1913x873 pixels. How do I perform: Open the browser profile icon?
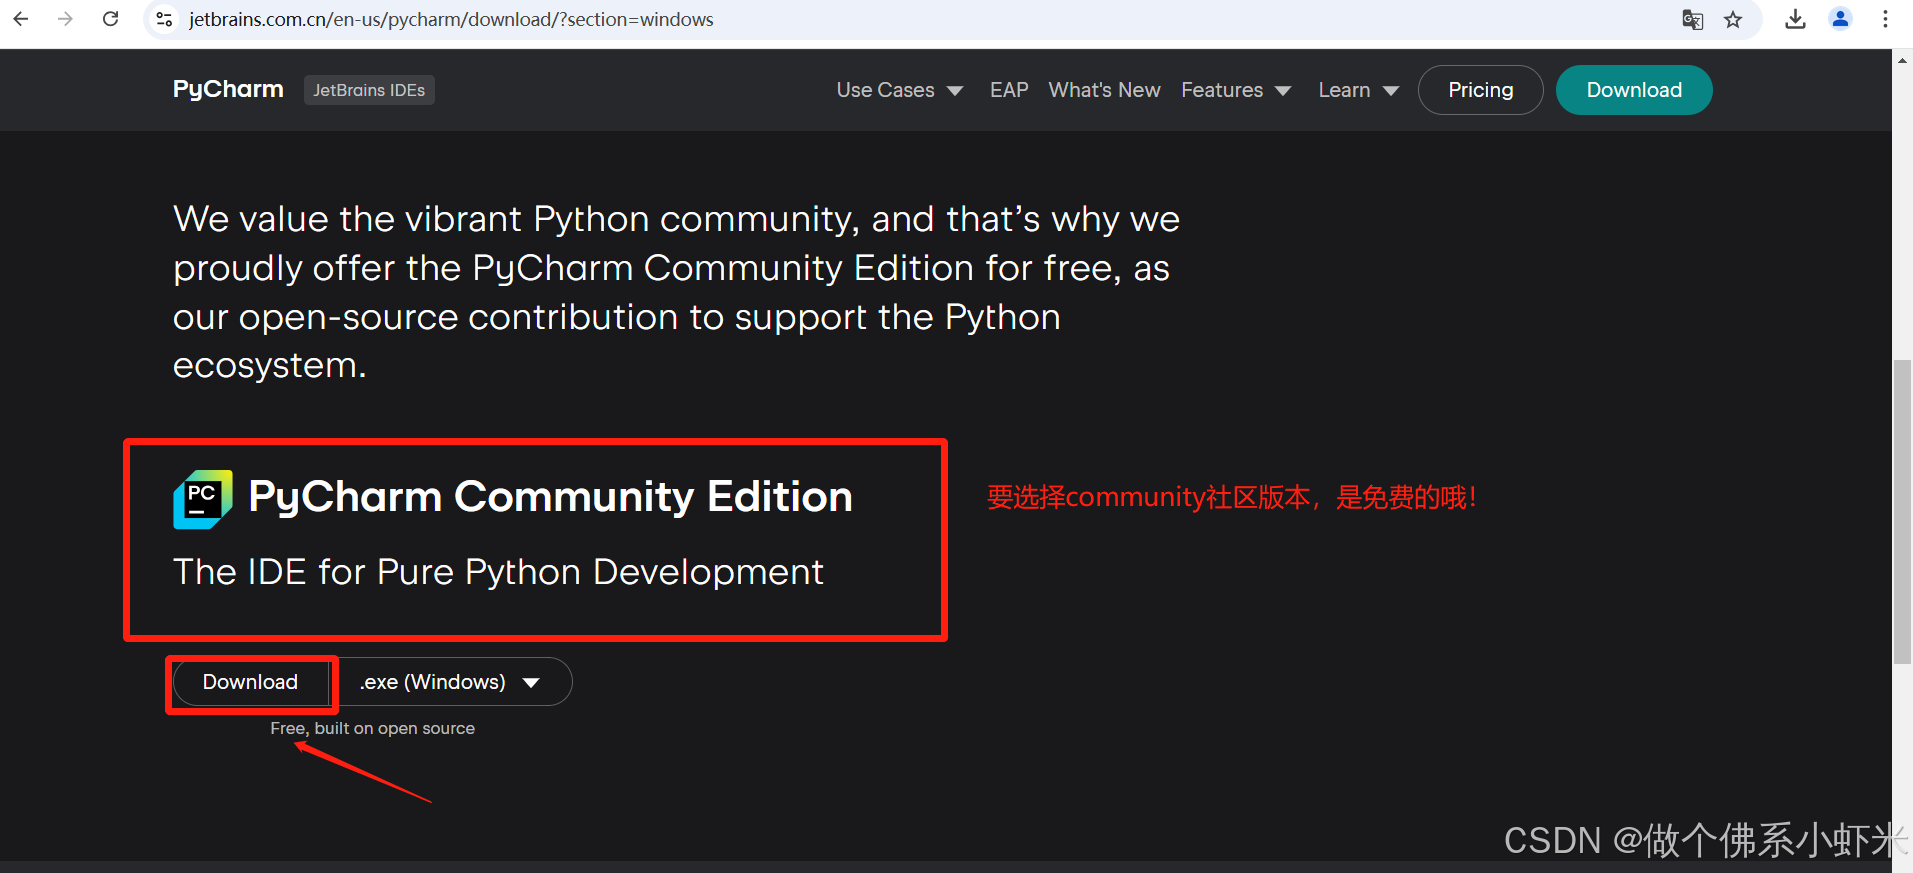[1840, 19]
